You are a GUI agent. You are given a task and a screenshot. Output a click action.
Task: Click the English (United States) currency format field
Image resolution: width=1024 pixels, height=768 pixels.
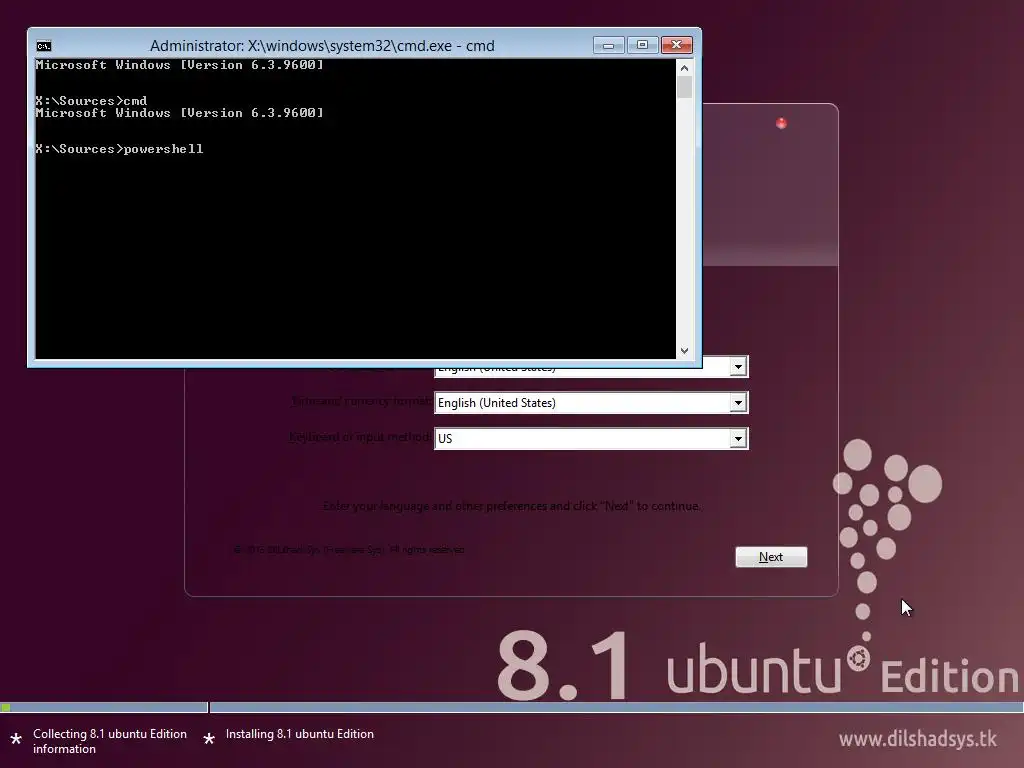coord(590,403)
